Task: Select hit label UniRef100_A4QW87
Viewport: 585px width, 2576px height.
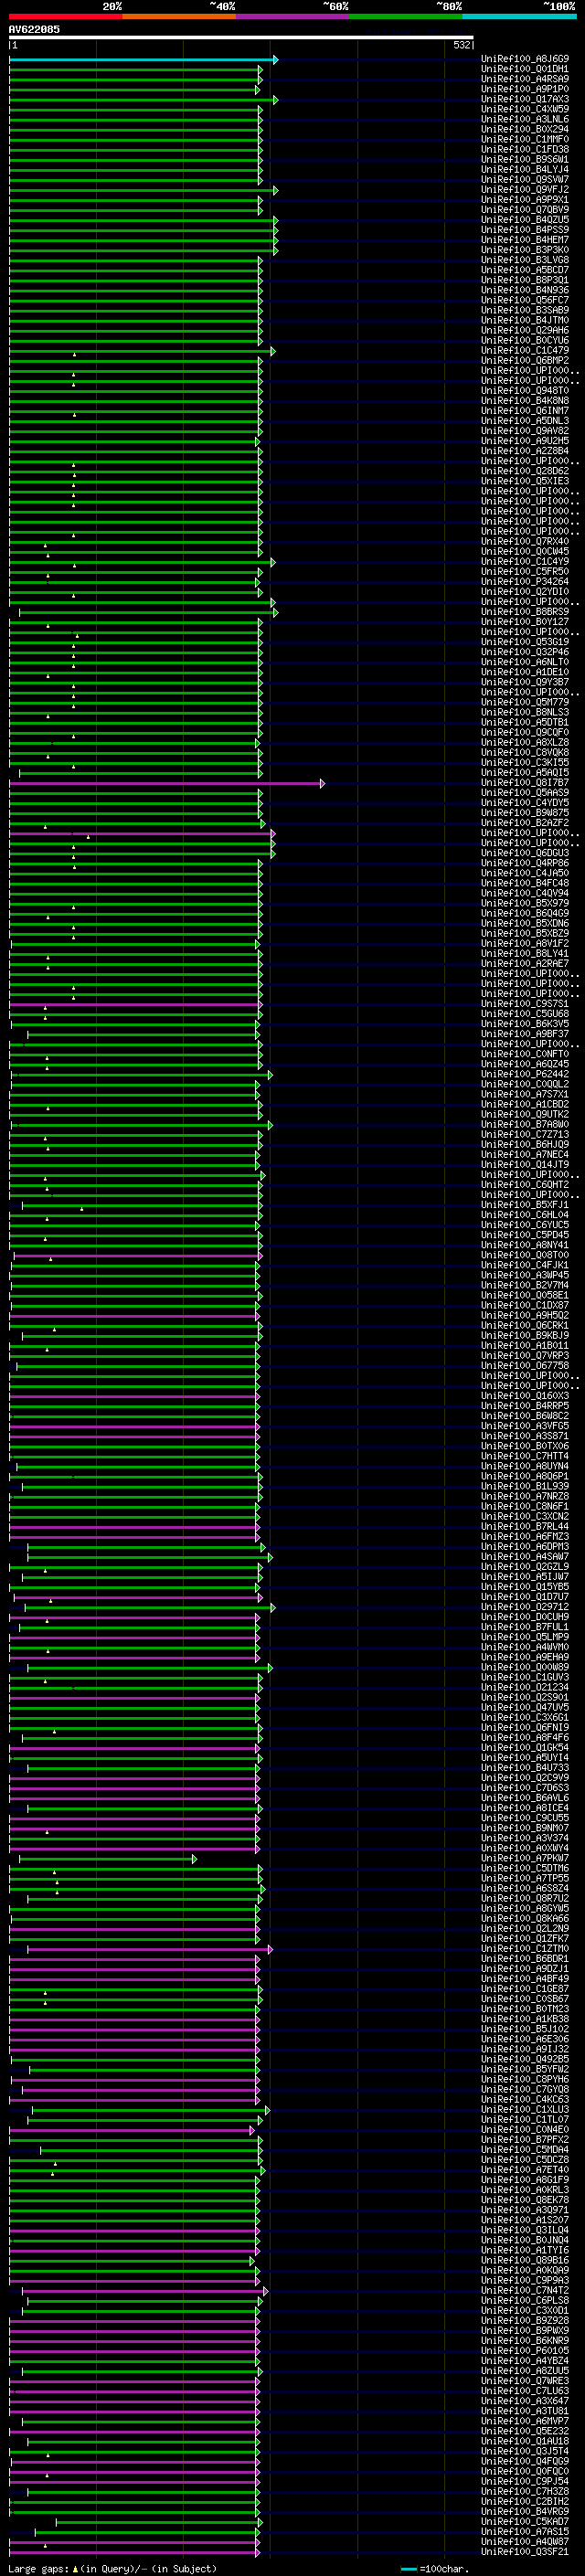Action: tap(525, 2541)
